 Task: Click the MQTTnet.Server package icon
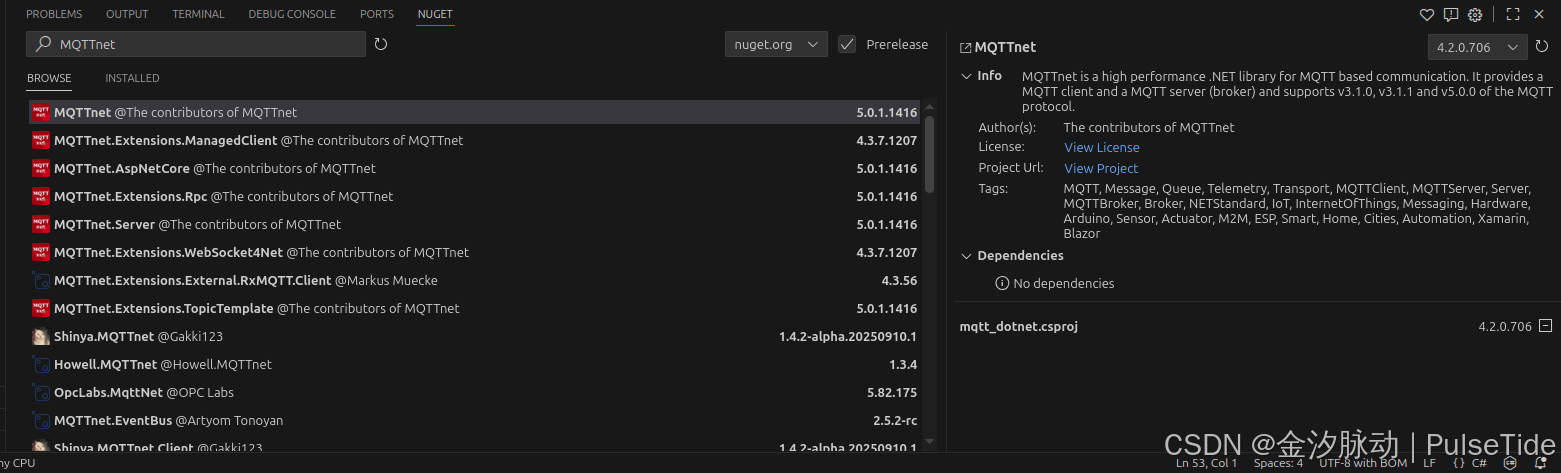pos(41,224)
